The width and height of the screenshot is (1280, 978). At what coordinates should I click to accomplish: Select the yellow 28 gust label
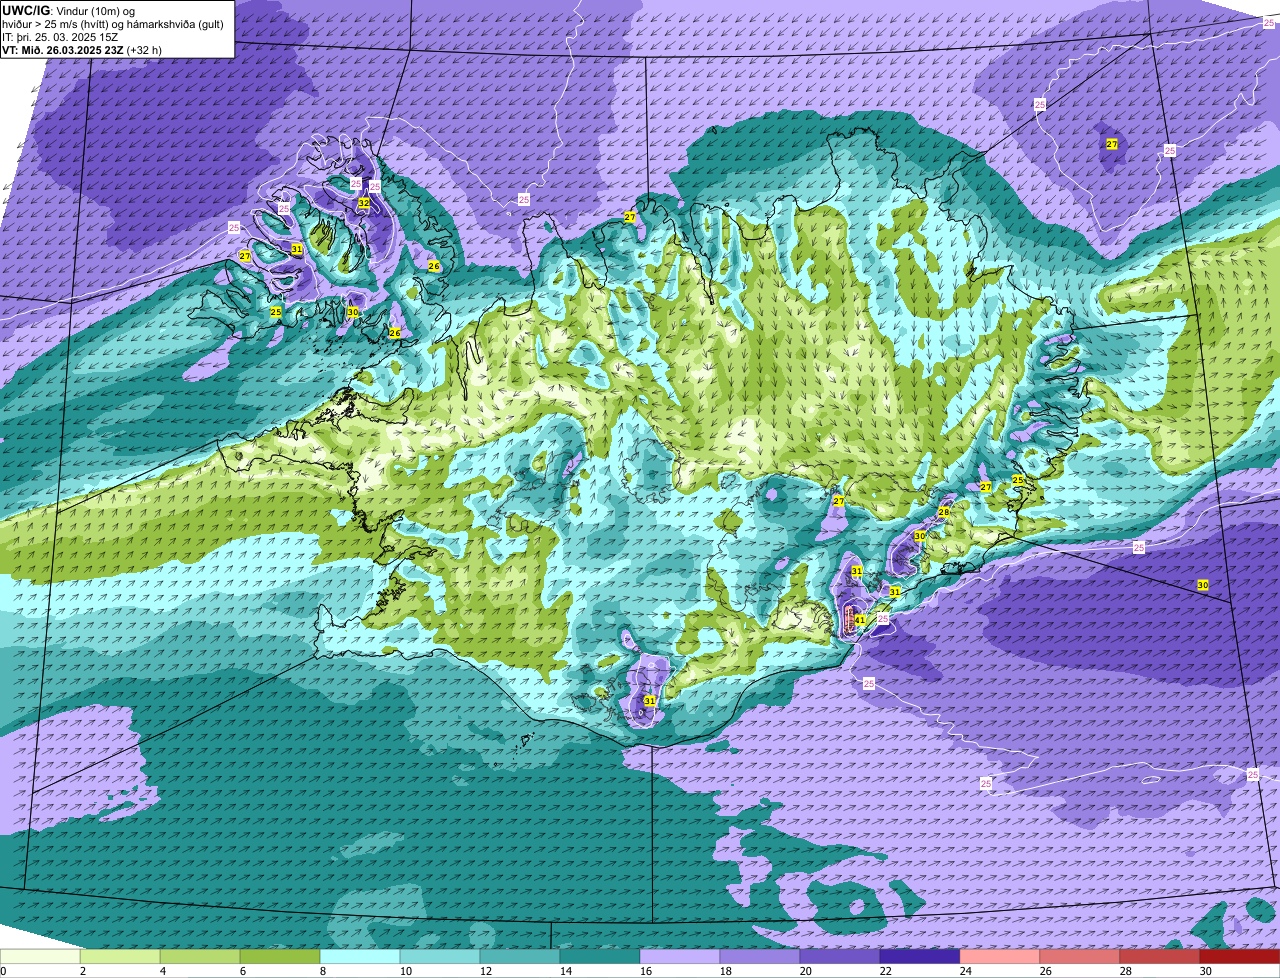pyautogui.click(x=944, y=512)
